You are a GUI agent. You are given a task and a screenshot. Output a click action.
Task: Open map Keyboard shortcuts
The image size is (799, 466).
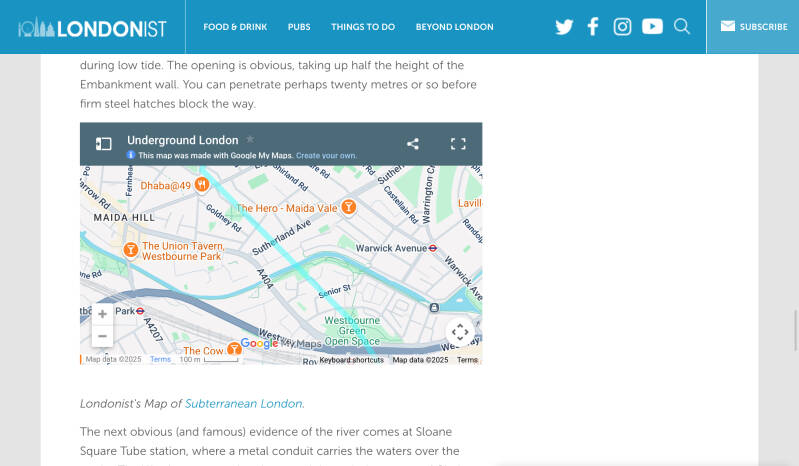click(352, 360)
